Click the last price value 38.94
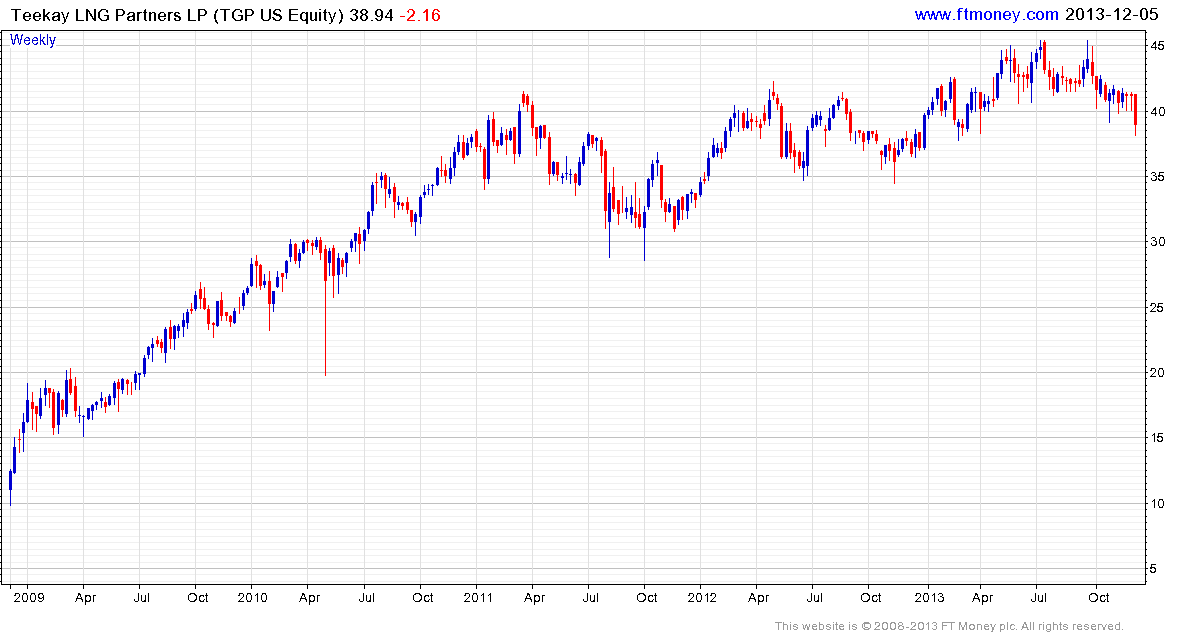The width and height of the screenshot is (1195, 640). tap(371, 15)
